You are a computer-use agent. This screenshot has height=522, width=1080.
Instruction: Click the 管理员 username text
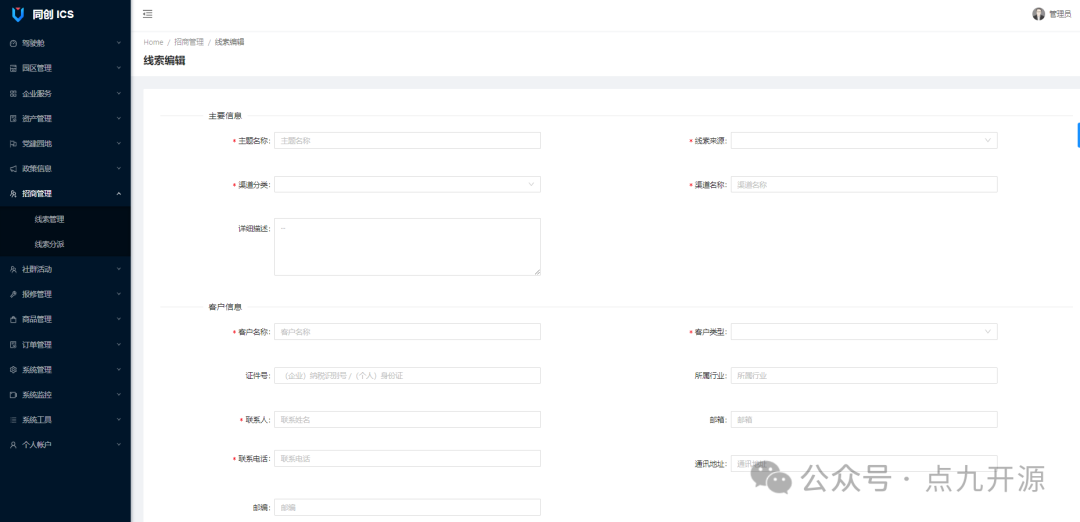[1060, 14]
